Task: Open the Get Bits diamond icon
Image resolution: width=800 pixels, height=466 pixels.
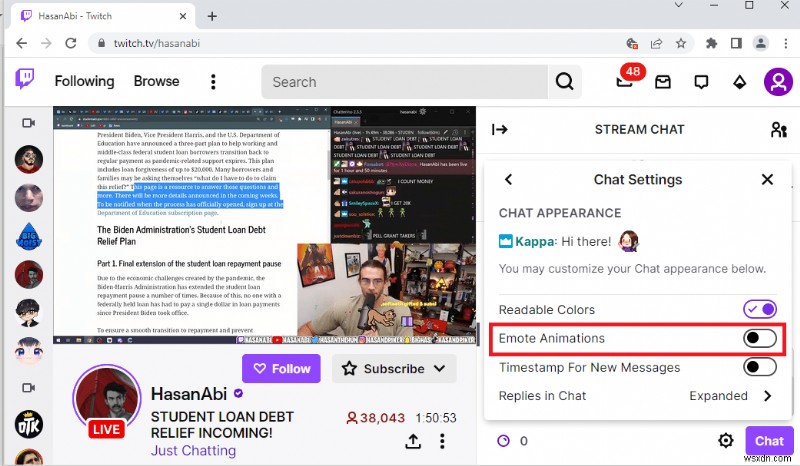Action: tap(739, 82)
